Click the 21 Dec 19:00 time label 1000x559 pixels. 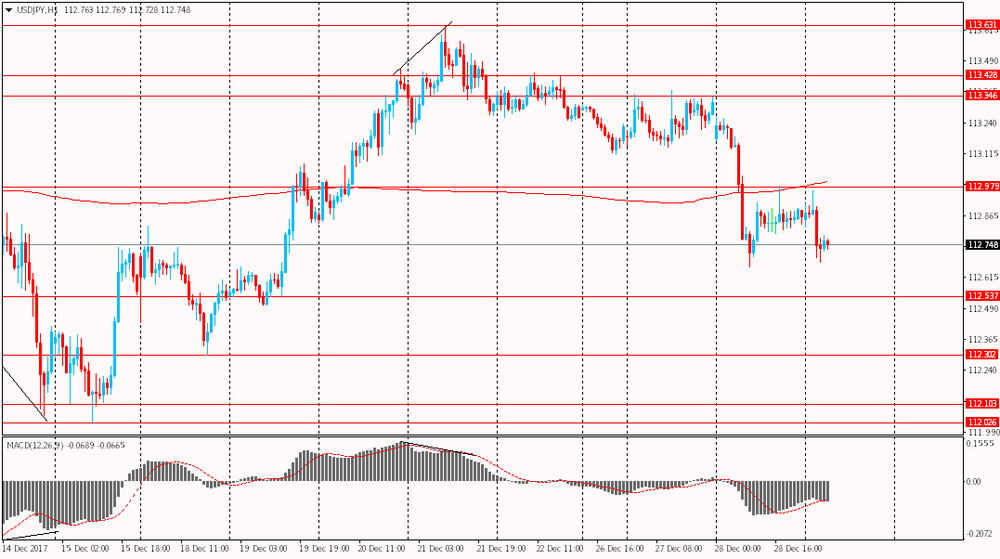point(501,549)
